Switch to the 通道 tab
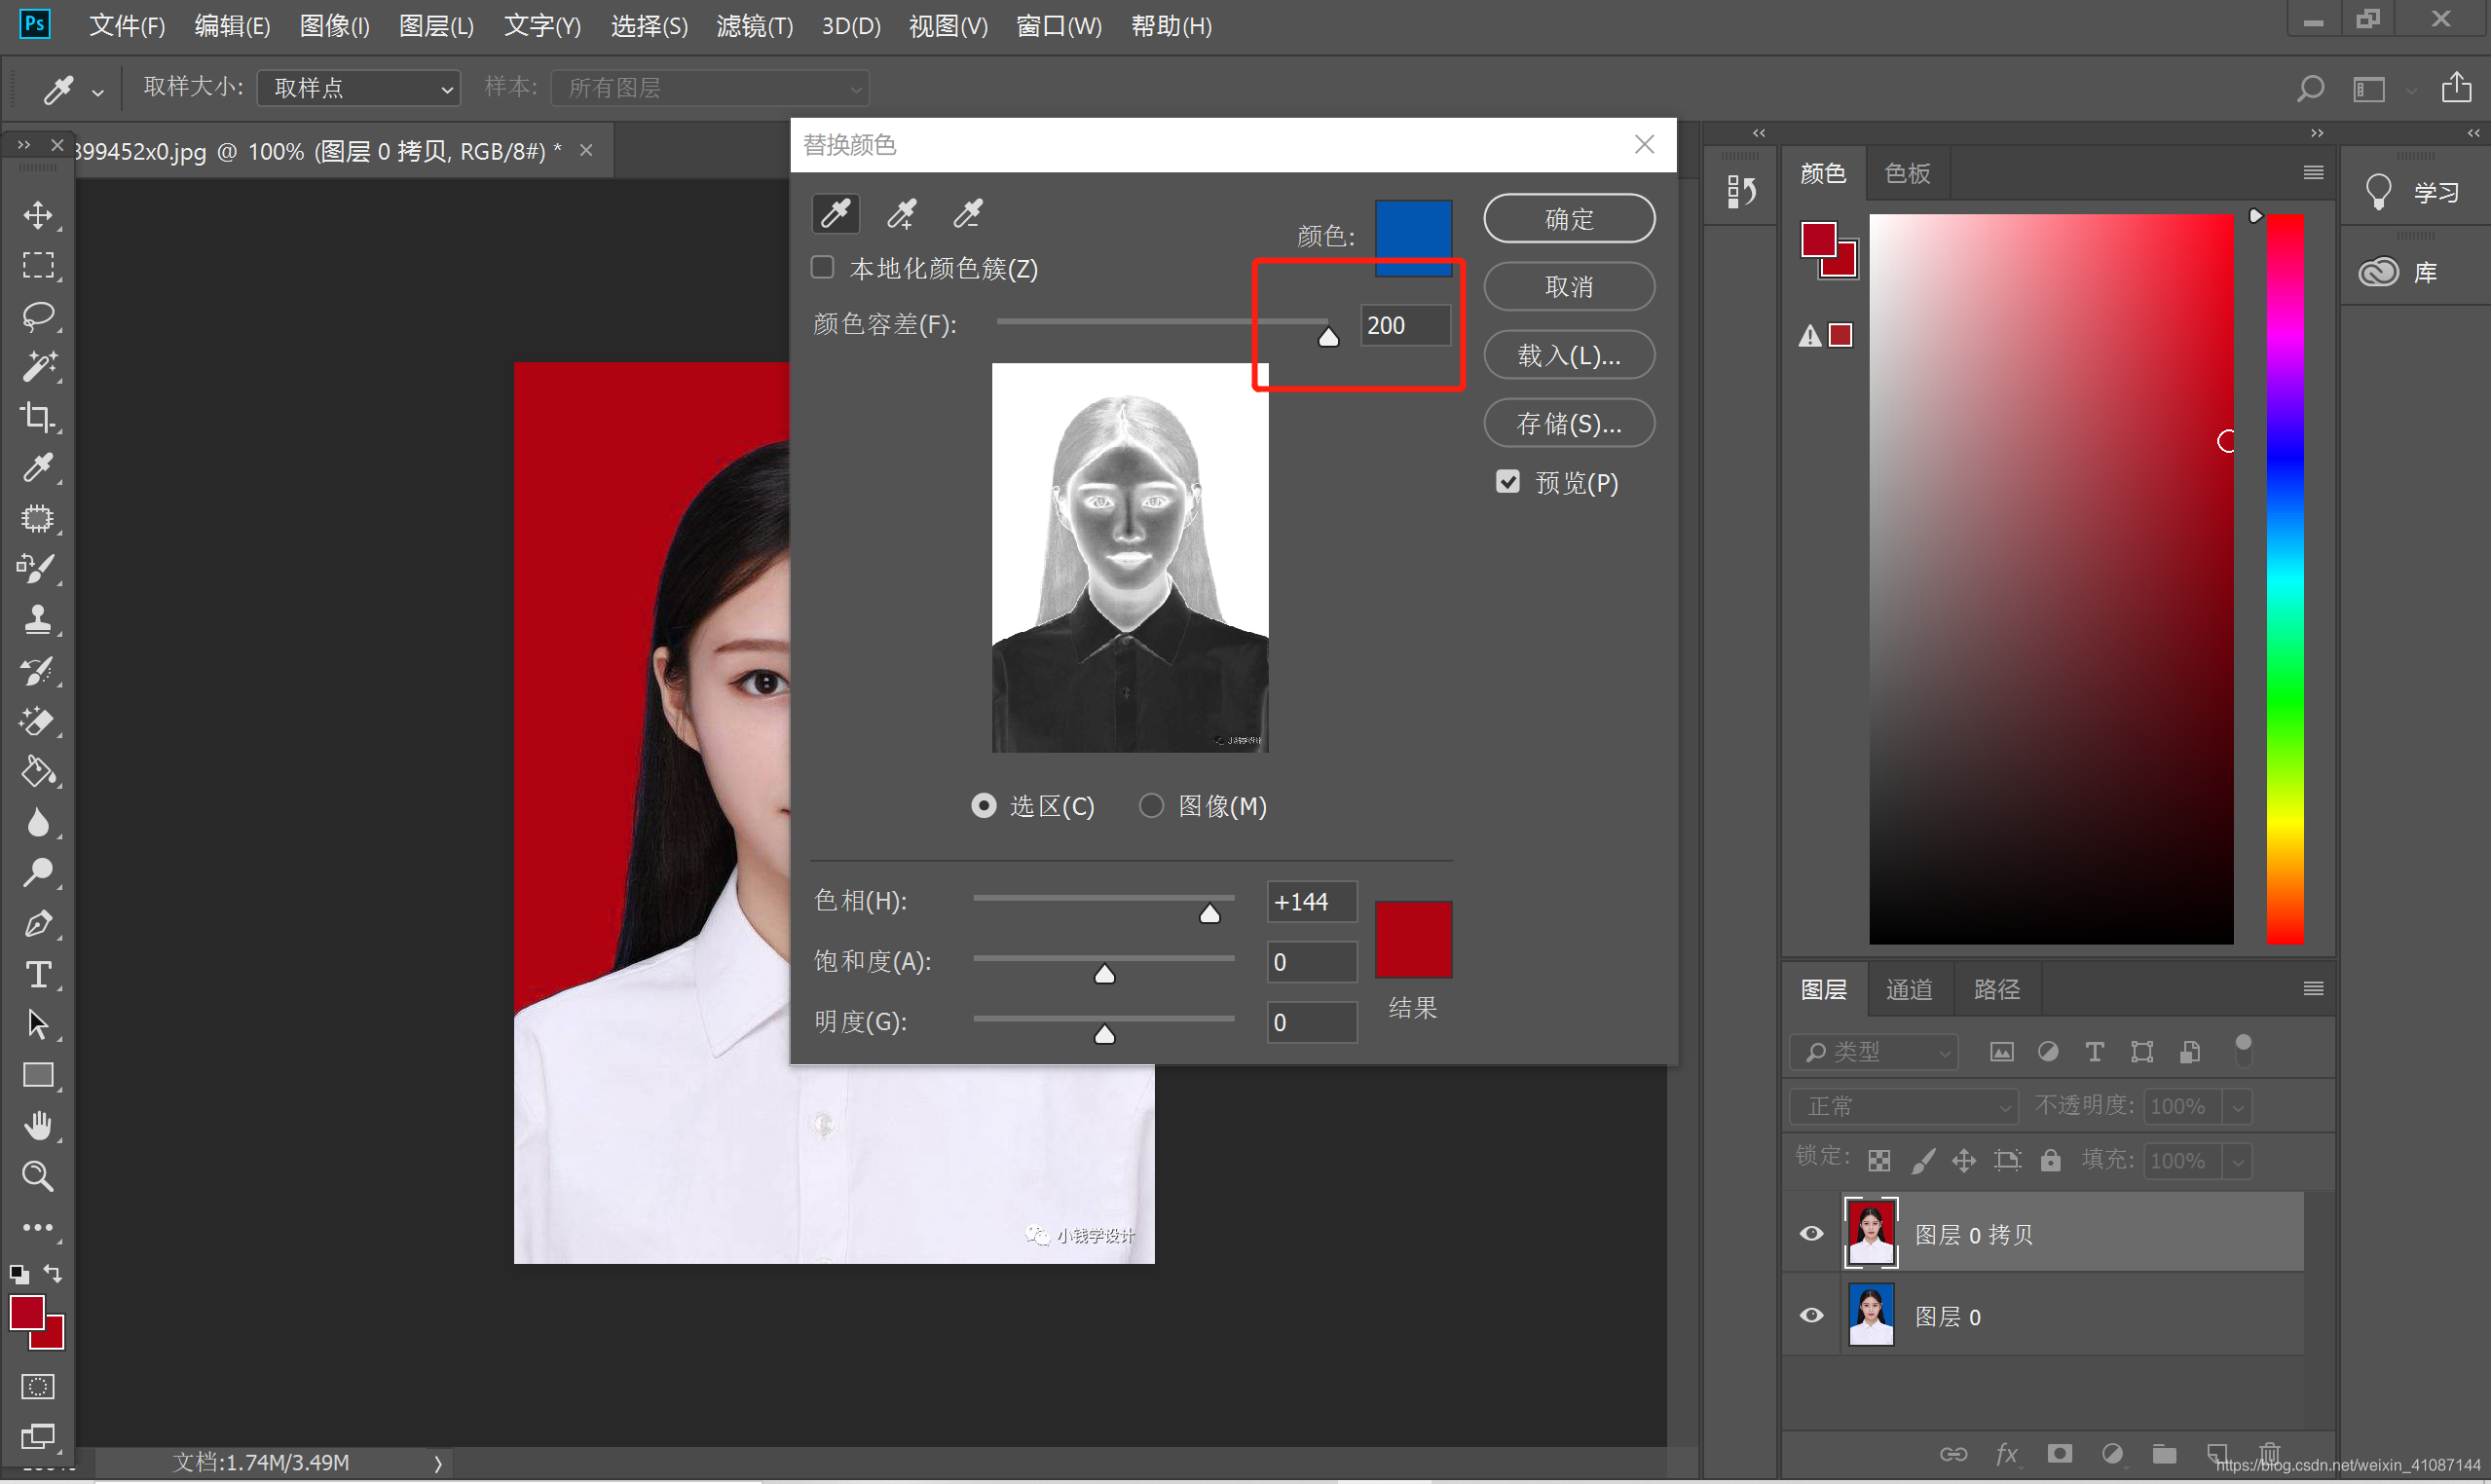2491x1484 pixels. pyautogui.click(x=1908, y=990)
